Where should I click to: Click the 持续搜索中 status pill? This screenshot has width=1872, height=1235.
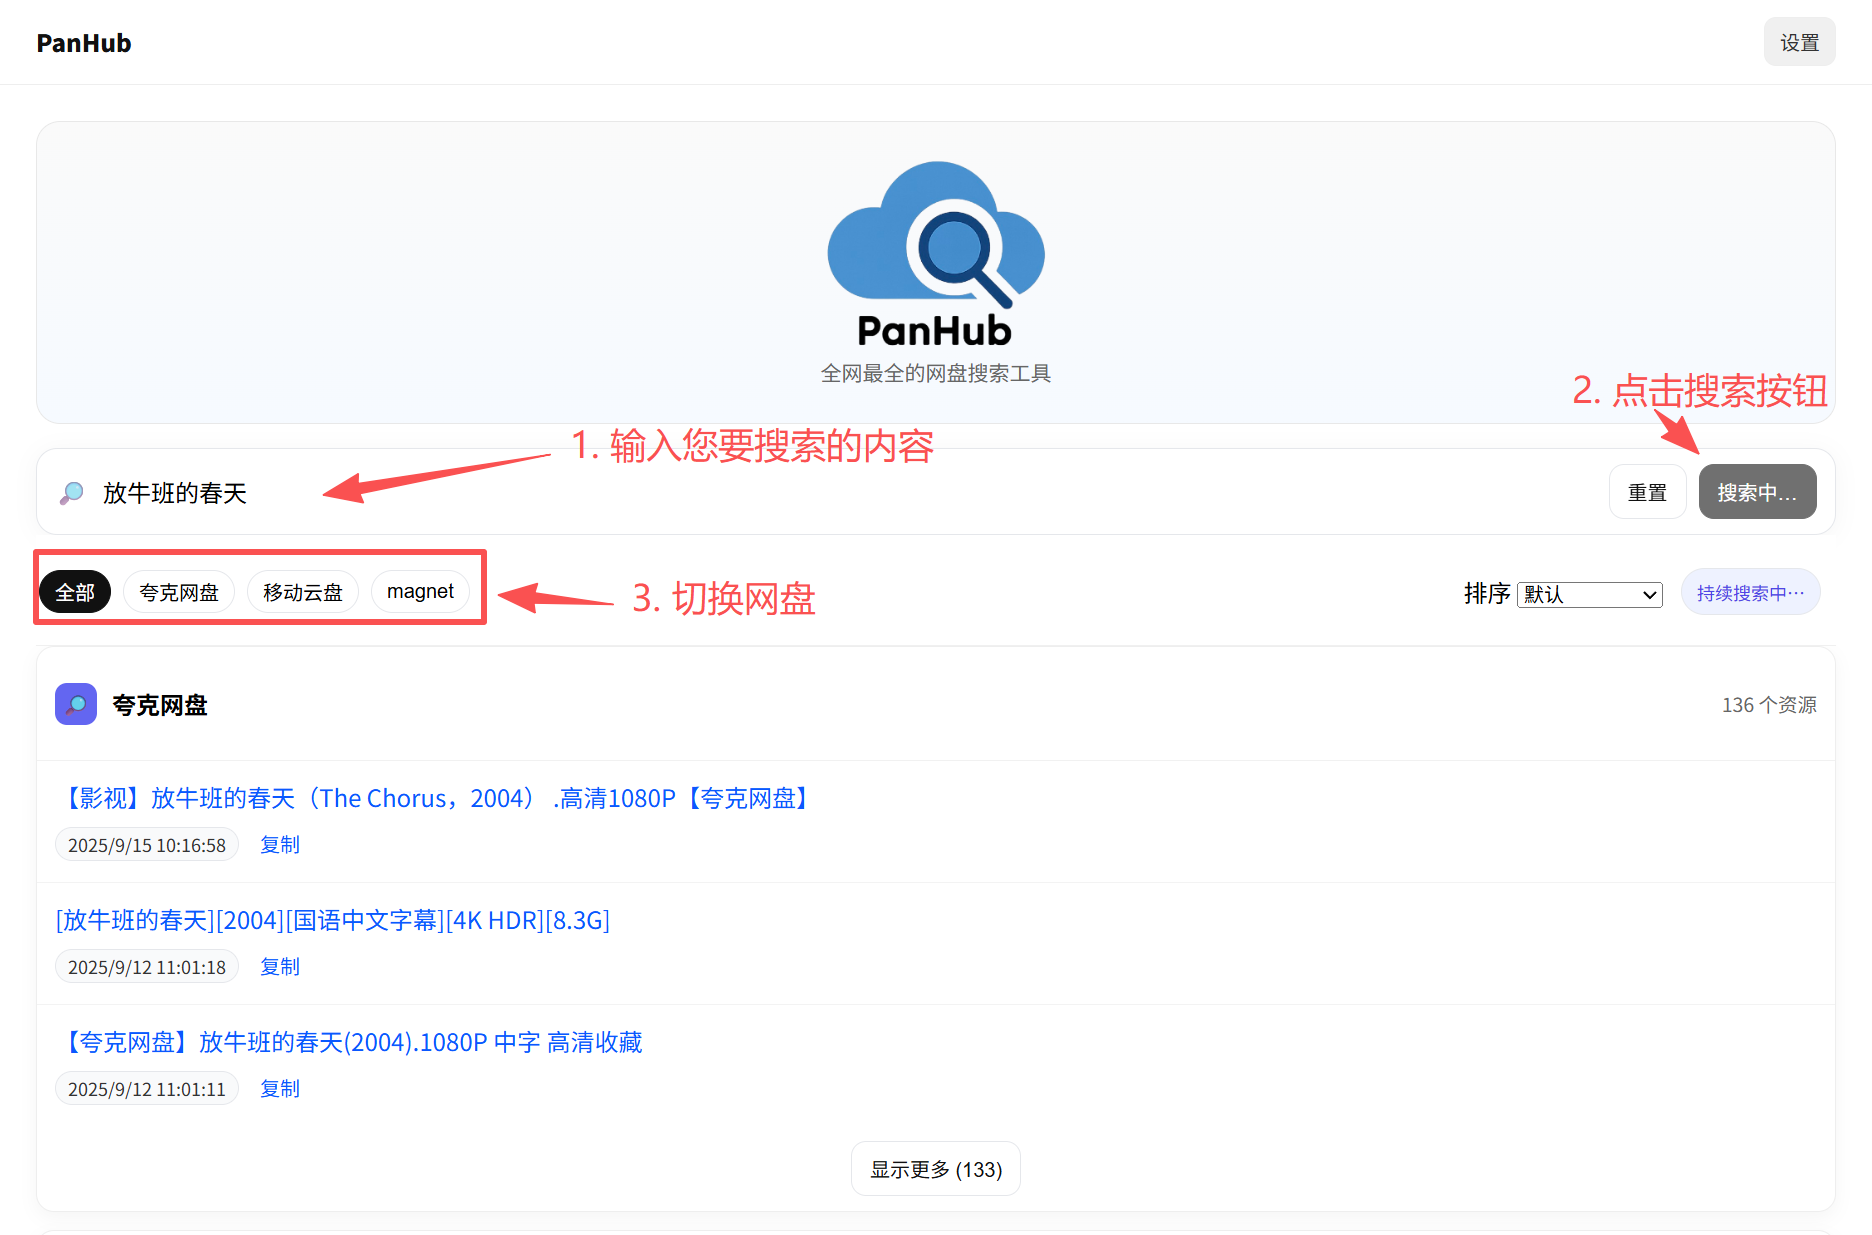(x=1750, y=593)
